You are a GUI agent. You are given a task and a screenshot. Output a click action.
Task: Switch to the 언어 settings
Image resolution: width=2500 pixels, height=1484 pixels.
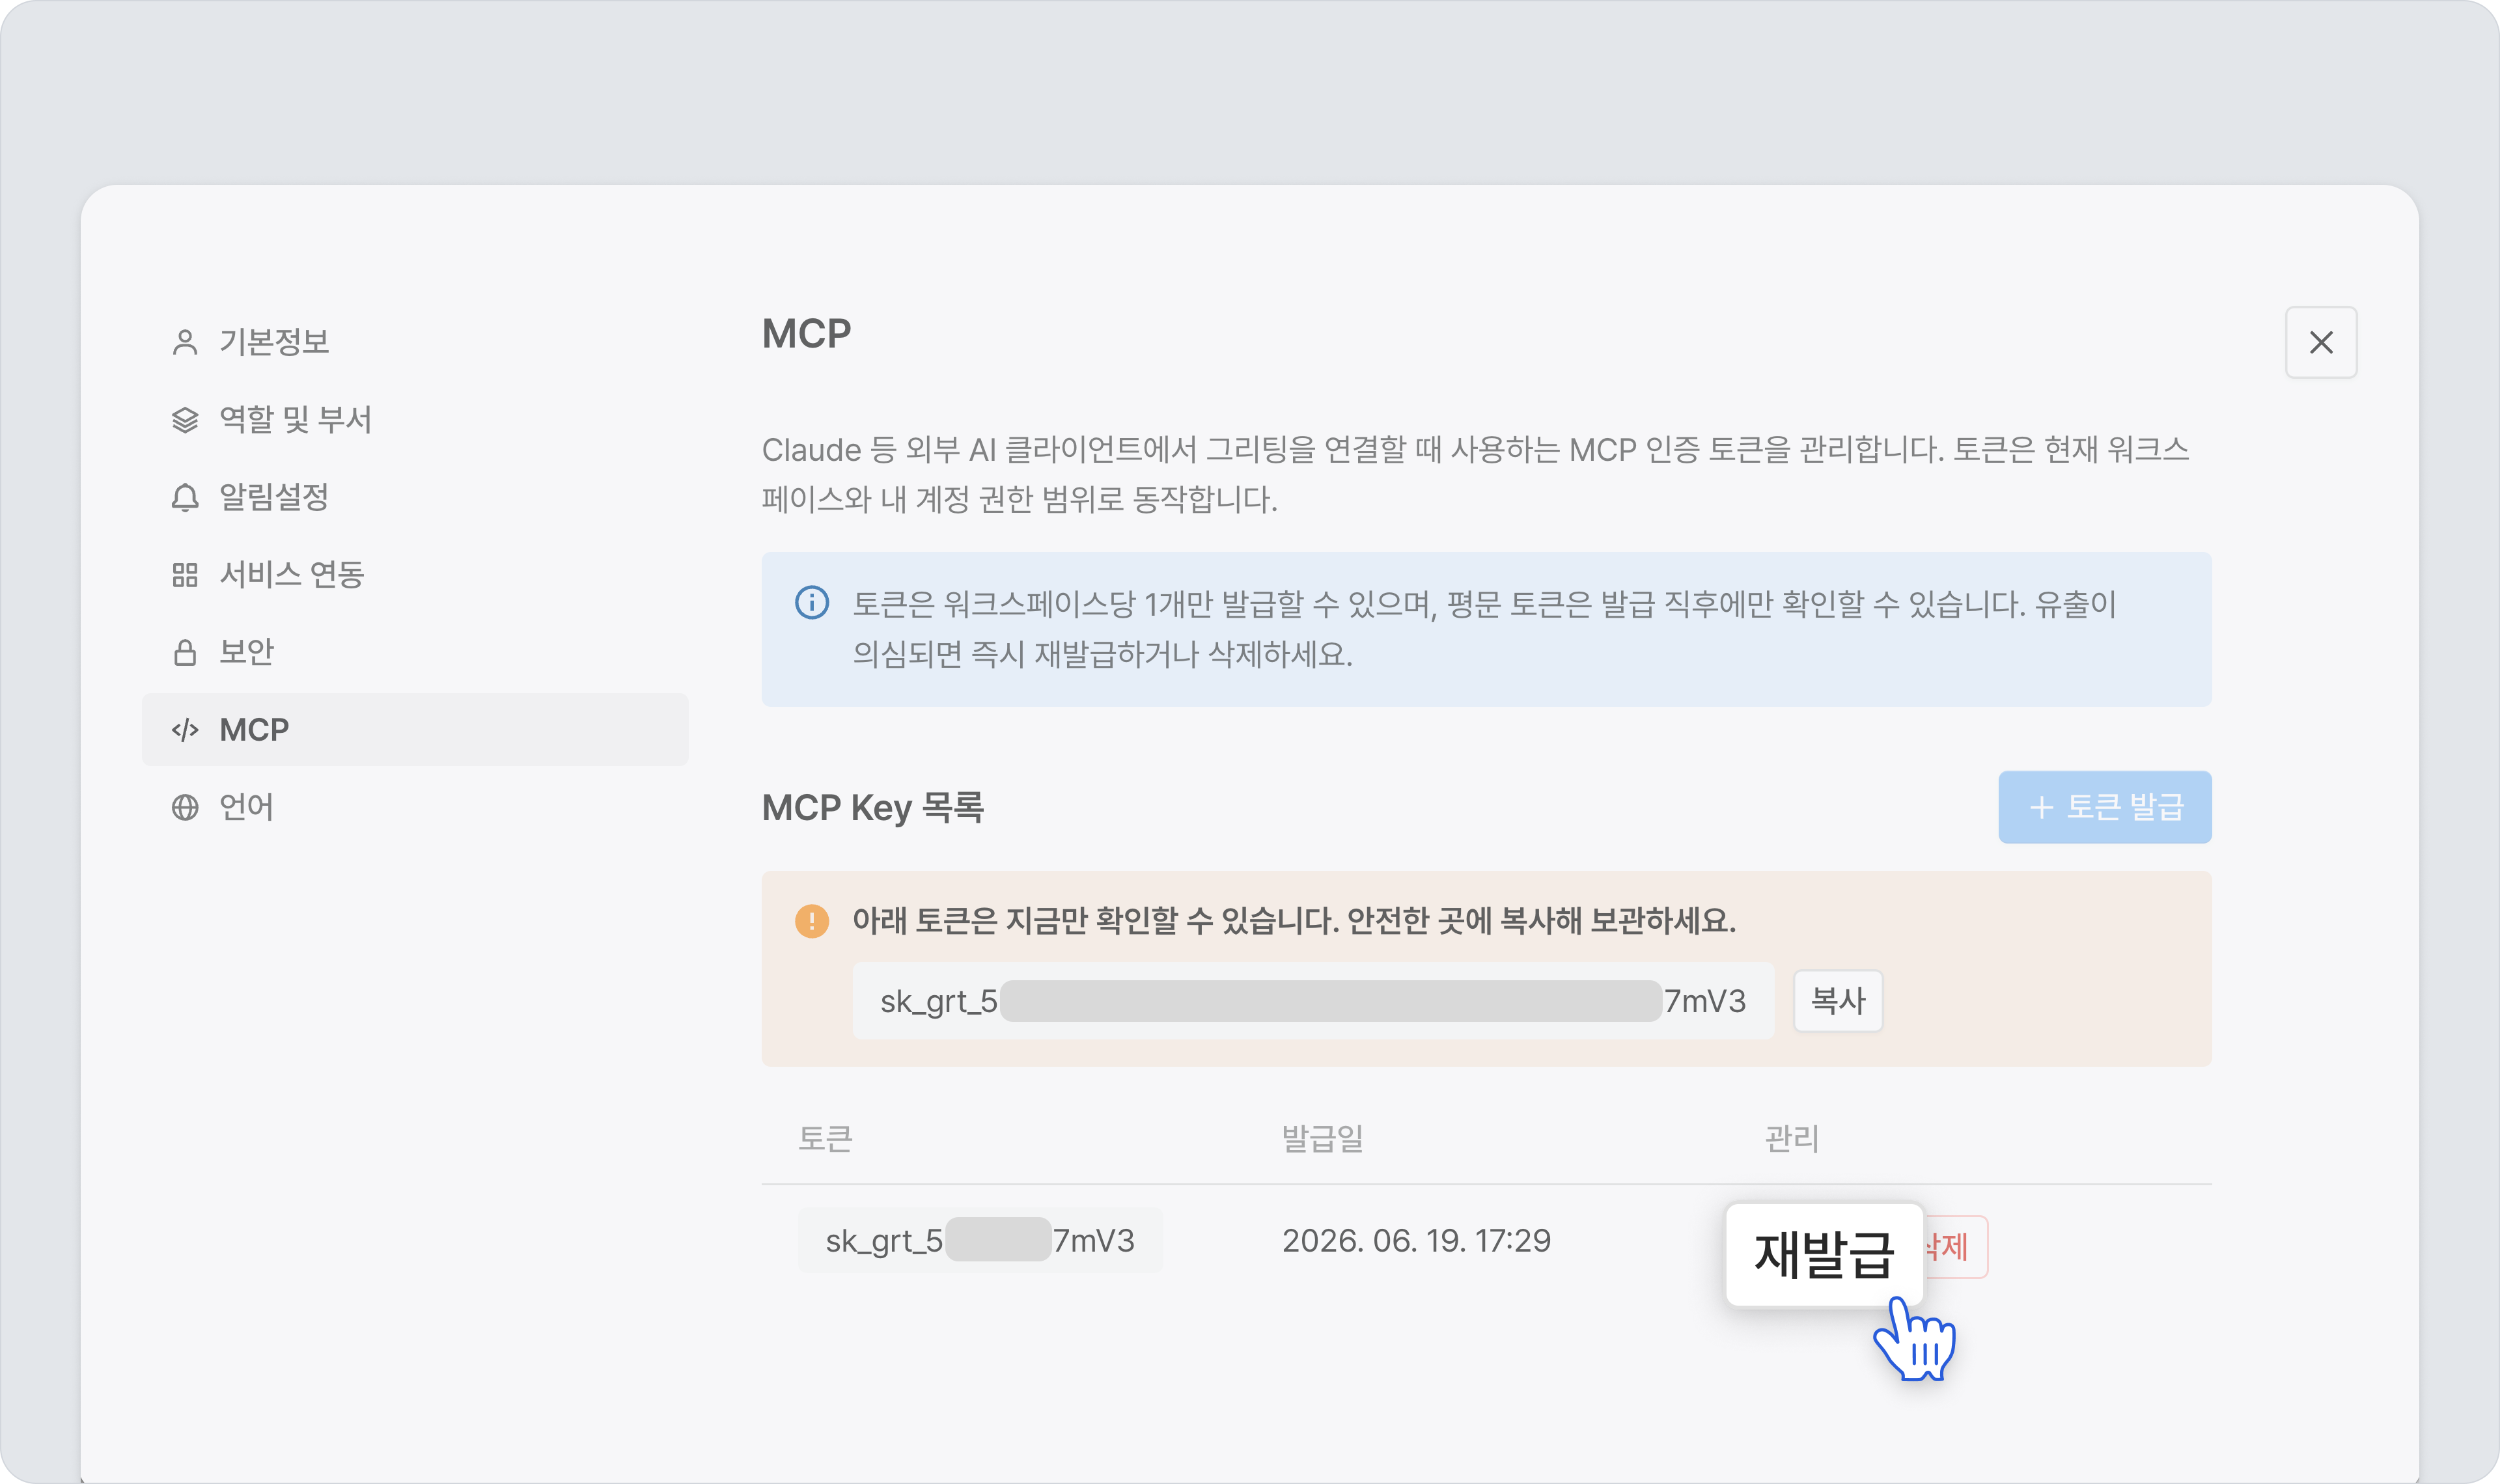(415, 807)
